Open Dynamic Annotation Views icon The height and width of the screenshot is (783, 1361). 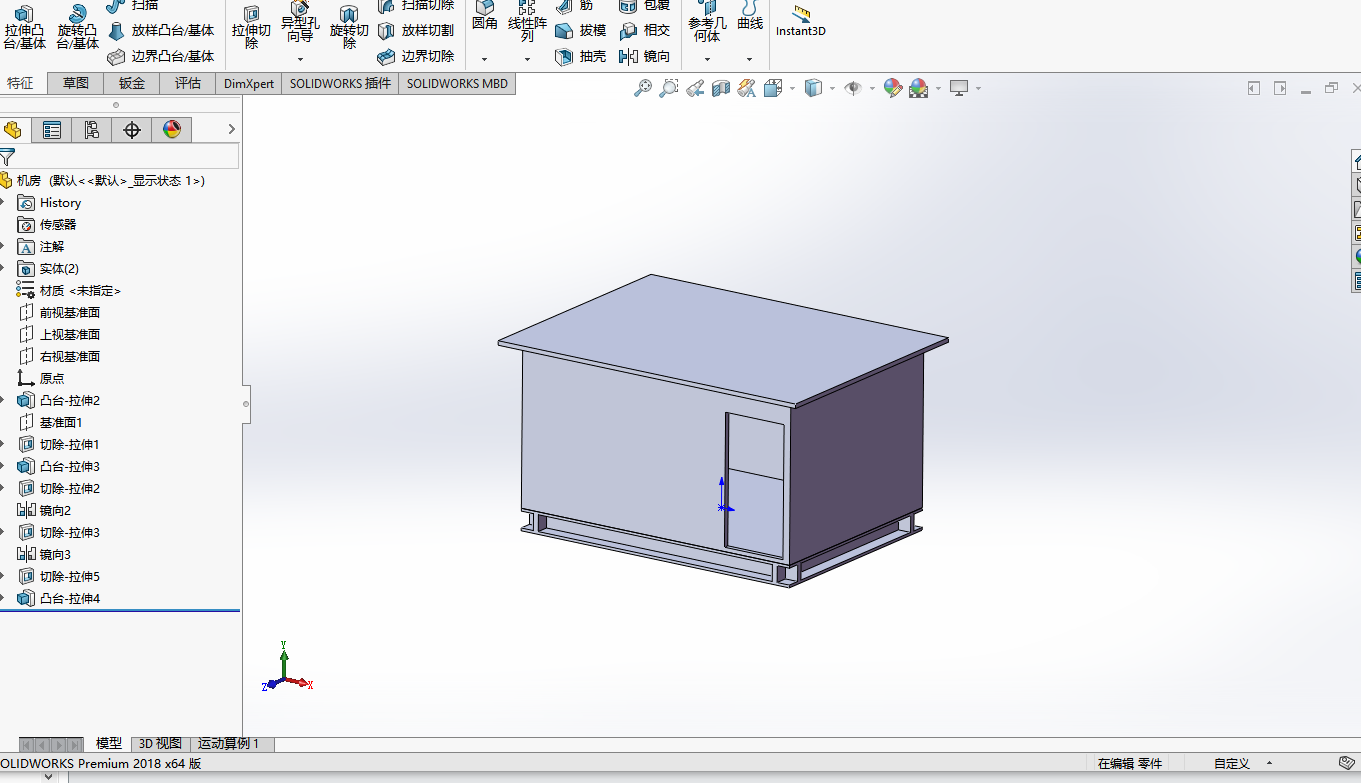tap(746, 88)
